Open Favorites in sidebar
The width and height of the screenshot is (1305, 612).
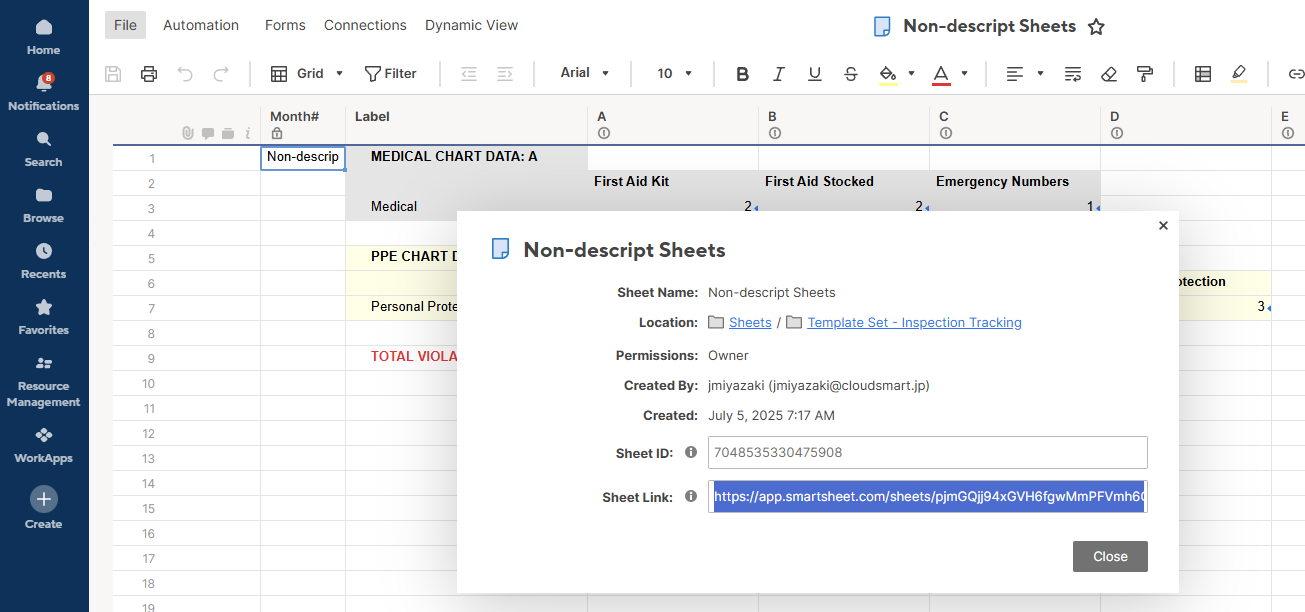pyautogui.click(x=44, y=318)
